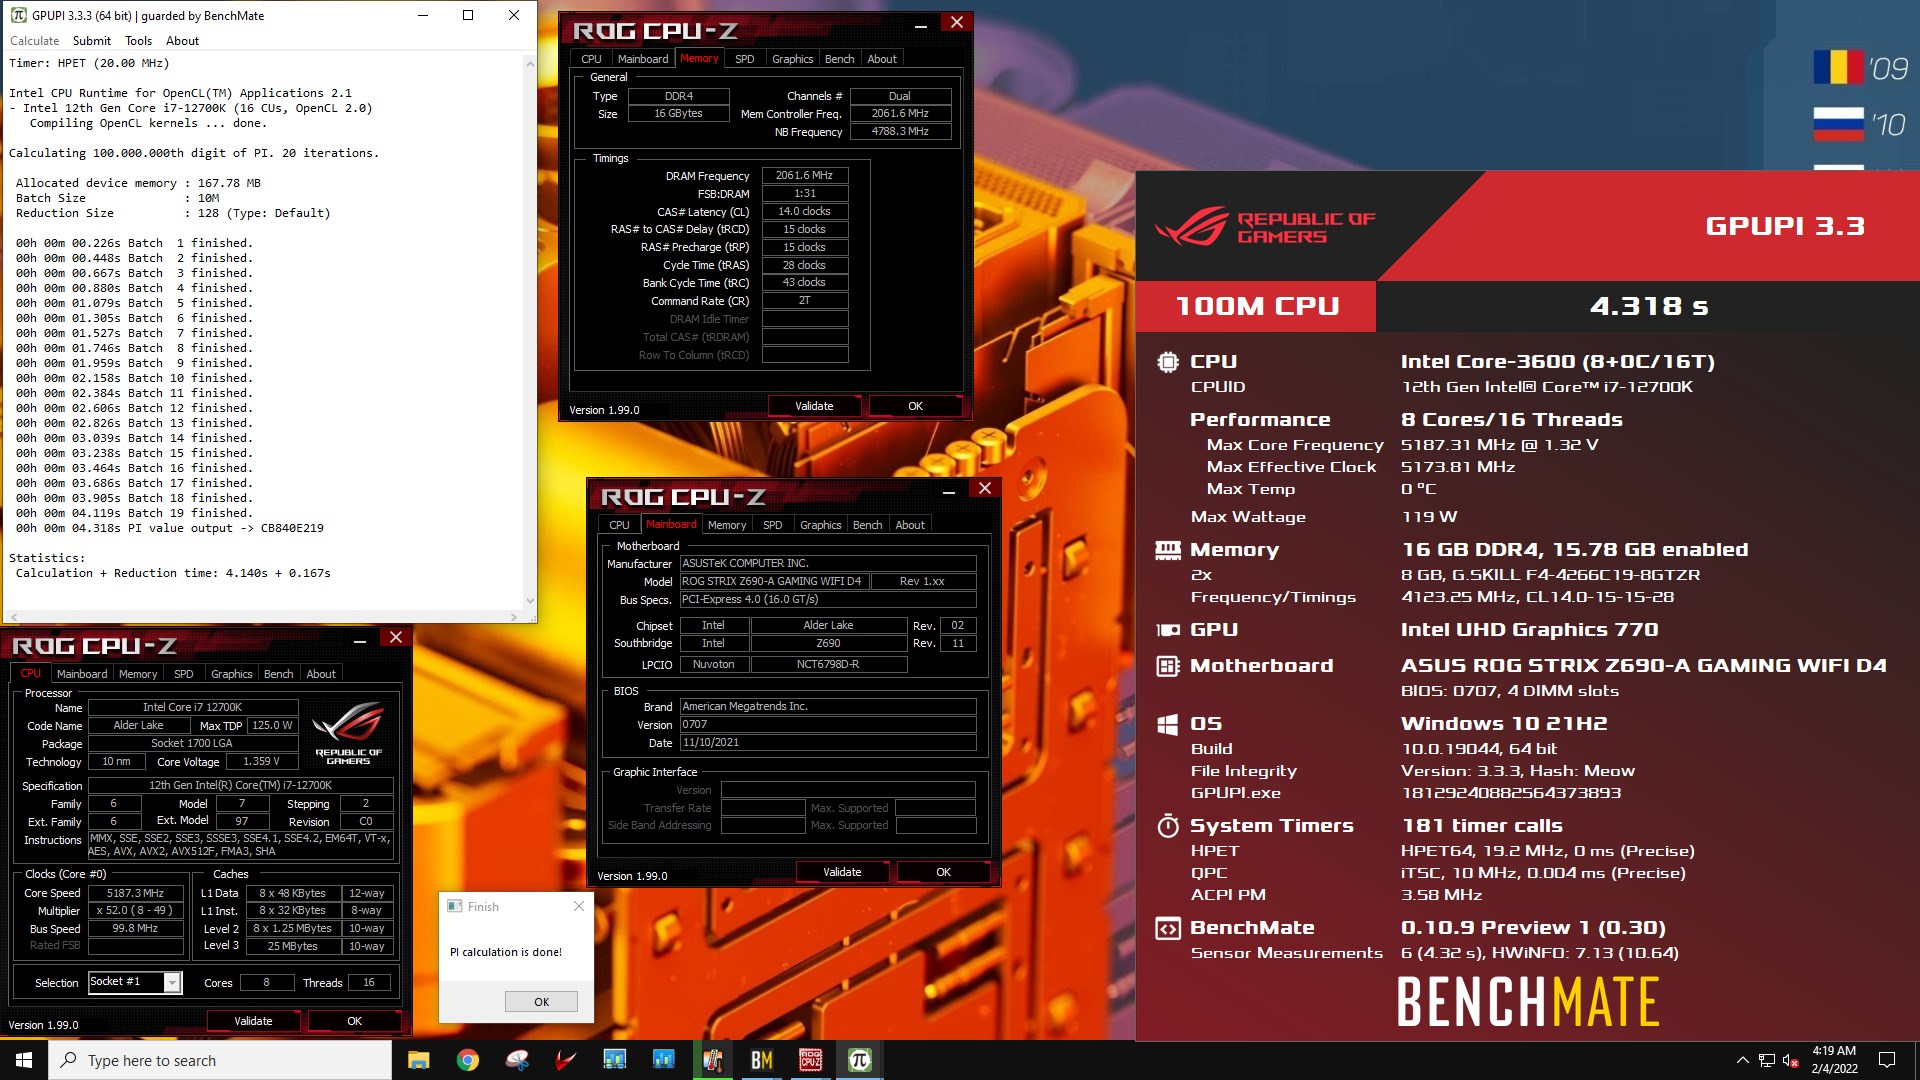Click OK in Mainboard CPU-Z window
This screenshot has width=1920, height=1080.
click(944, 872)
